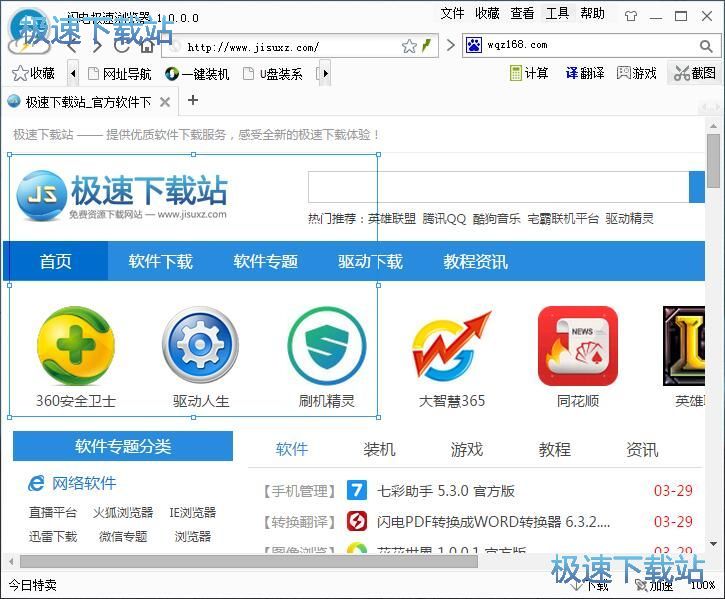Close the 极速下载站 tab
This screenshot has height=599, width=725.
coord(165,102)
